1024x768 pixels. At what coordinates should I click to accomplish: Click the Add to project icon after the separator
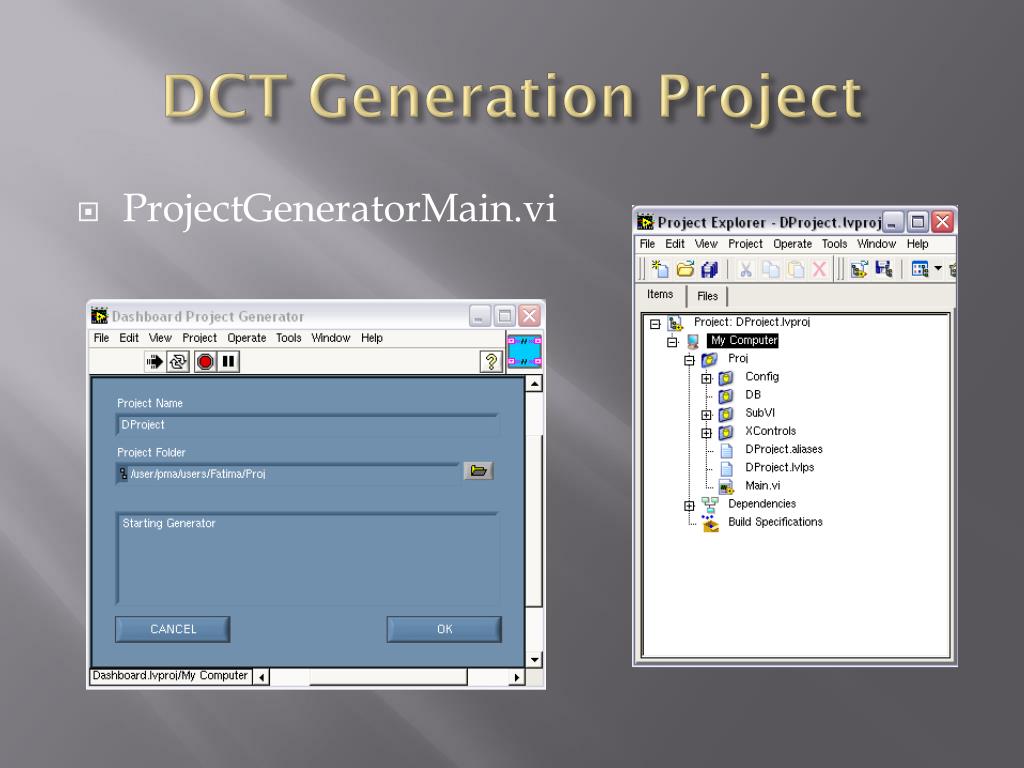point(859,268)
